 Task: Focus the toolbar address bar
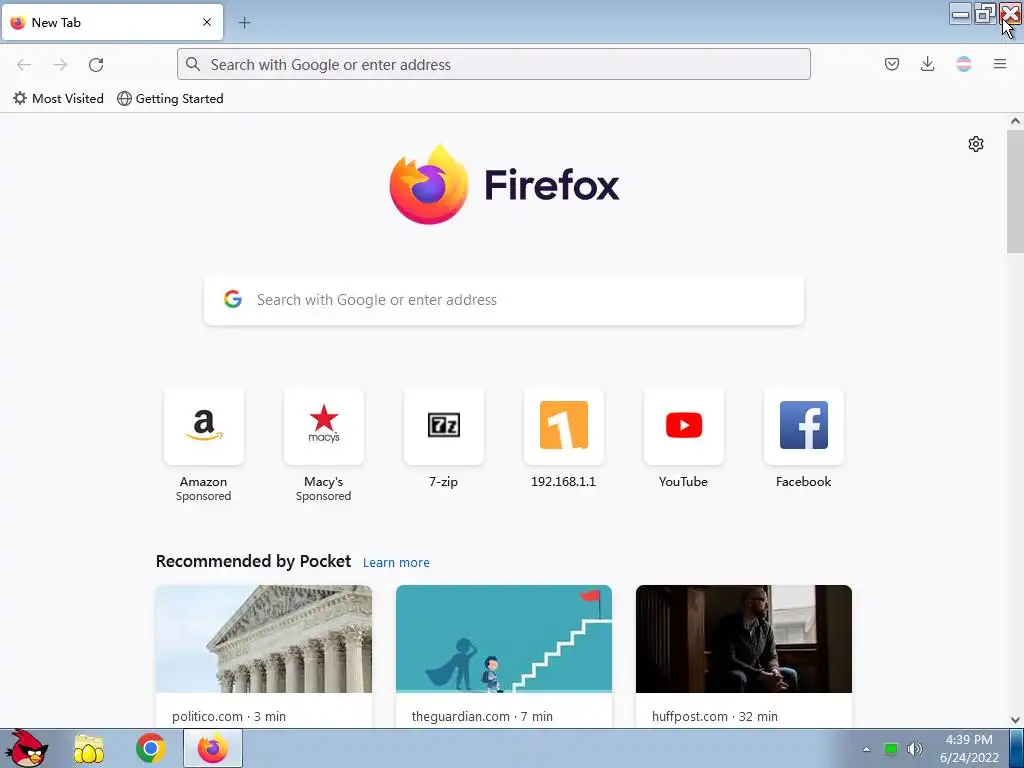click(x=494, y=64)
